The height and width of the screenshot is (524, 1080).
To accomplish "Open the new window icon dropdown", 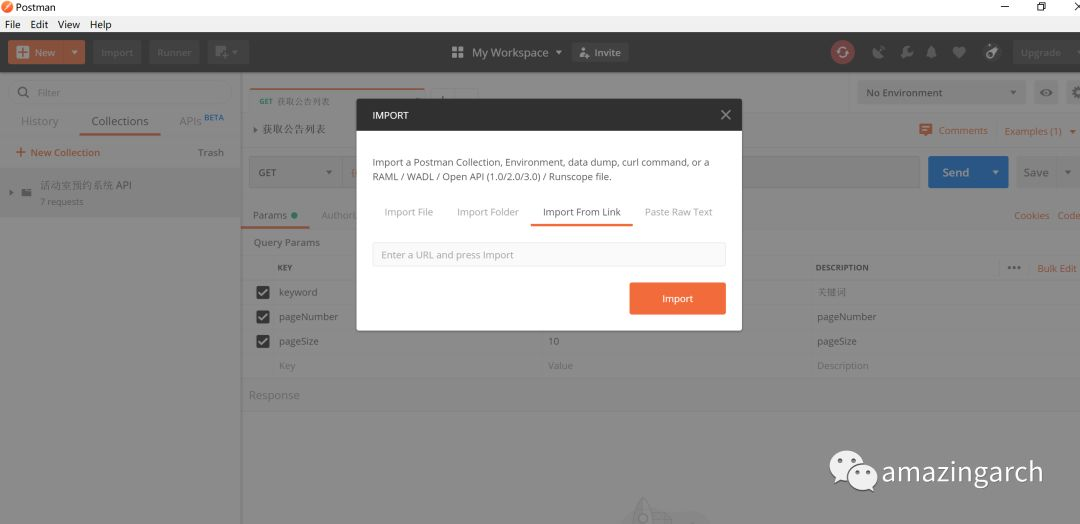I will pyautogui.click(x=227, y=52).
